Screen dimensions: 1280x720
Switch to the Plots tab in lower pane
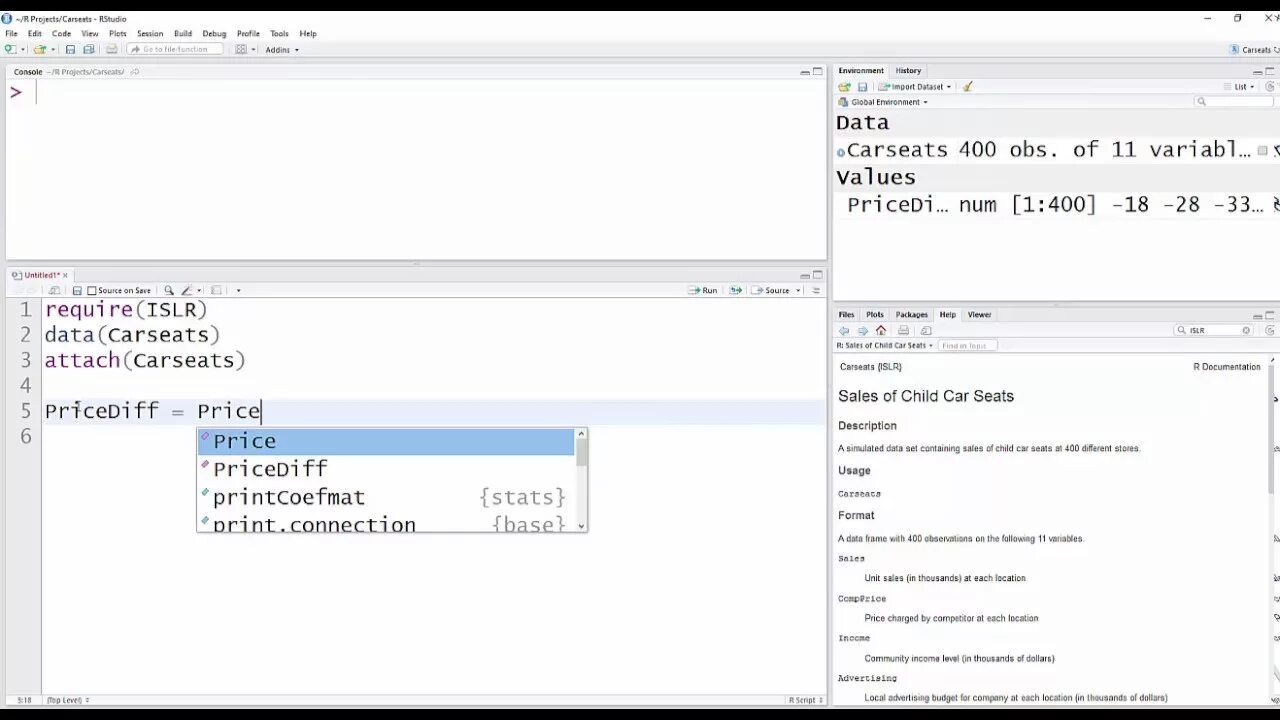pyautogui.click(x=875, y=315)
